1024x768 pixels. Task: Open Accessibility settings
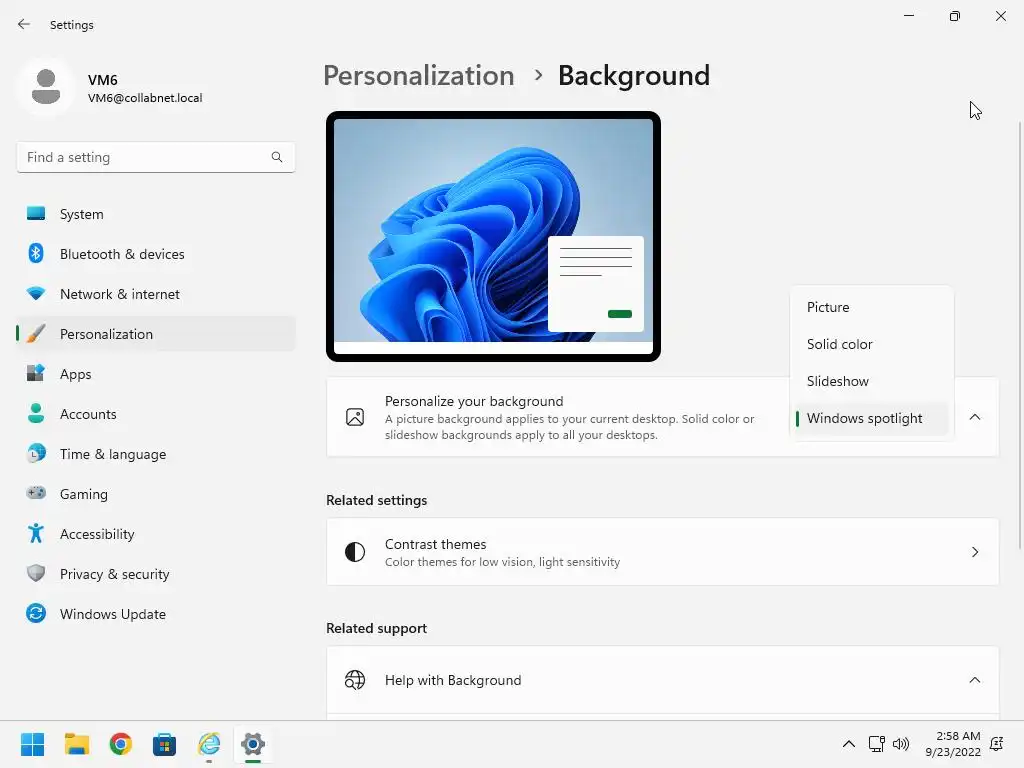click(155, 534)
